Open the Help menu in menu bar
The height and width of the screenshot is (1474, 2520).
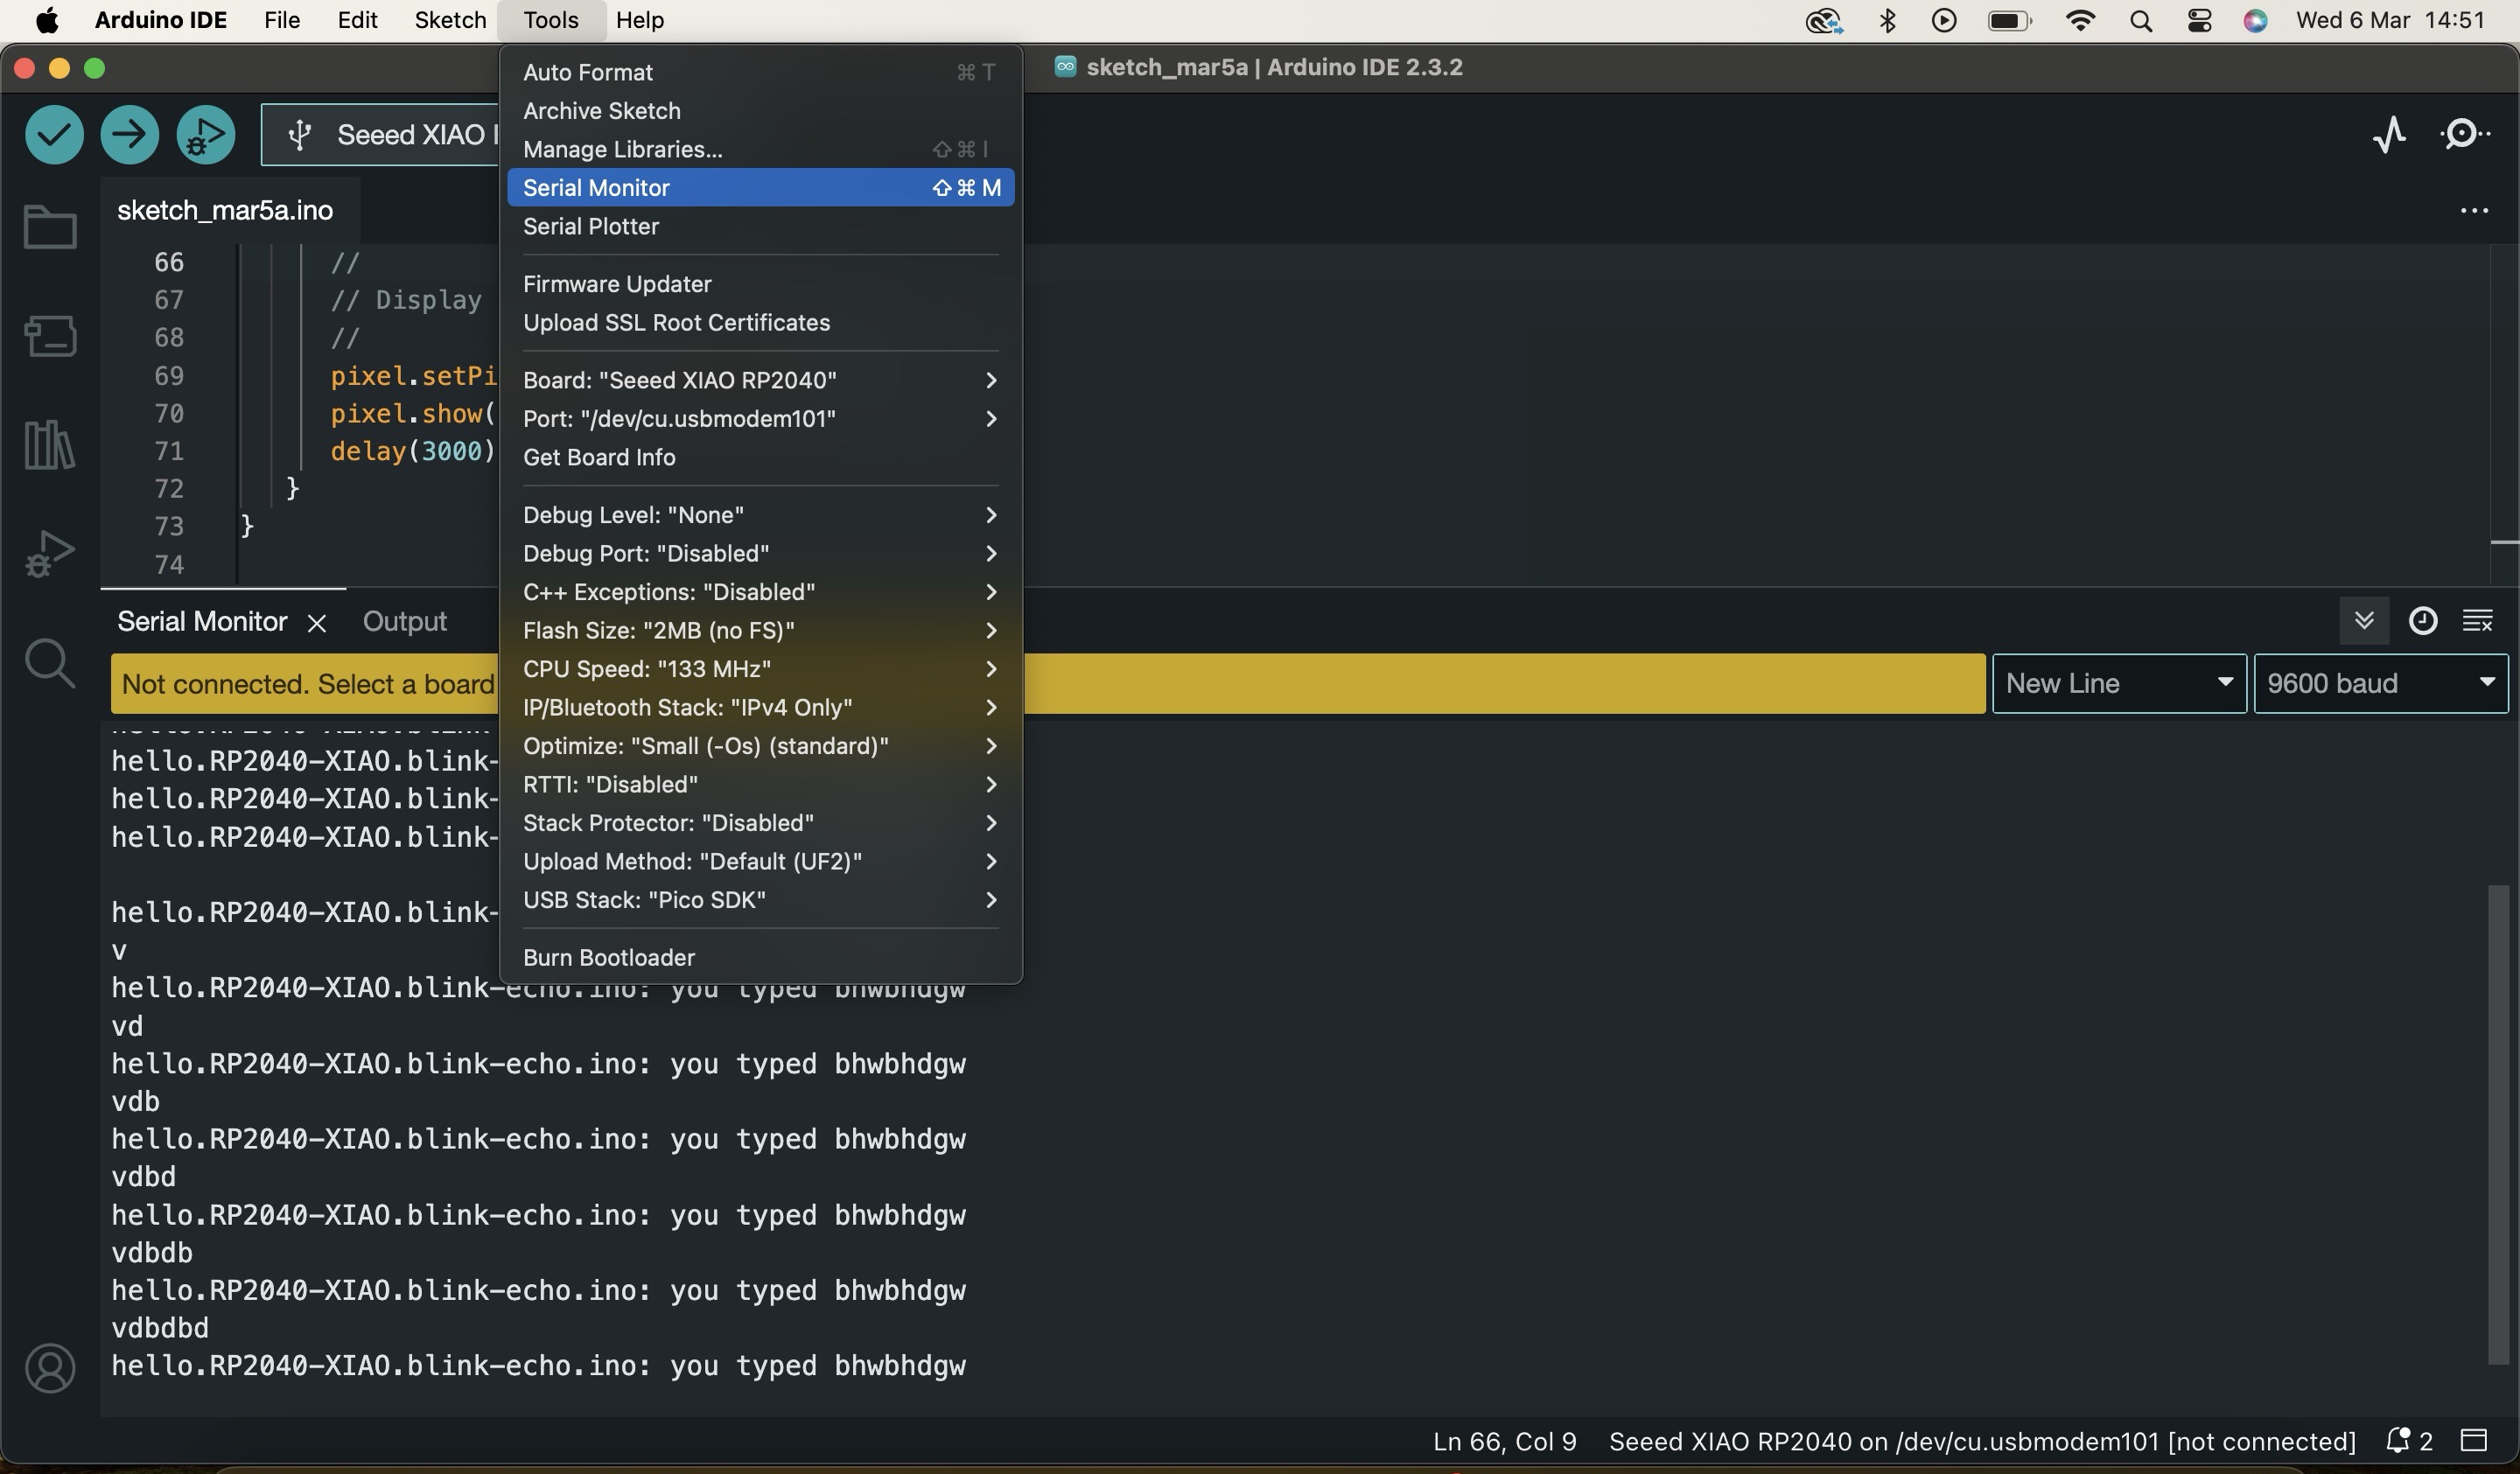click(x=640, y=20)
